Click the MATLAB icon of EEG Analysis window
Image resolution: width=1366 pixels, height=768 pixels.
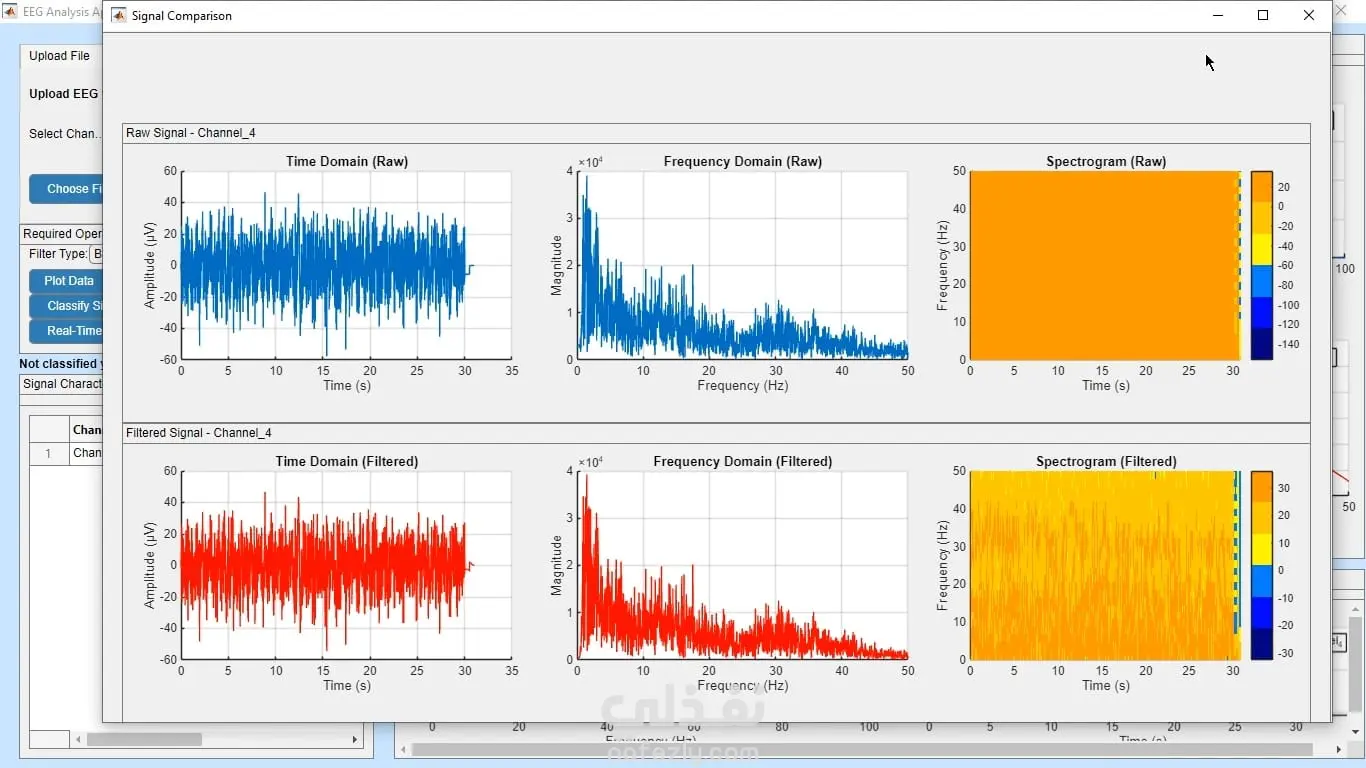(9, 12)
